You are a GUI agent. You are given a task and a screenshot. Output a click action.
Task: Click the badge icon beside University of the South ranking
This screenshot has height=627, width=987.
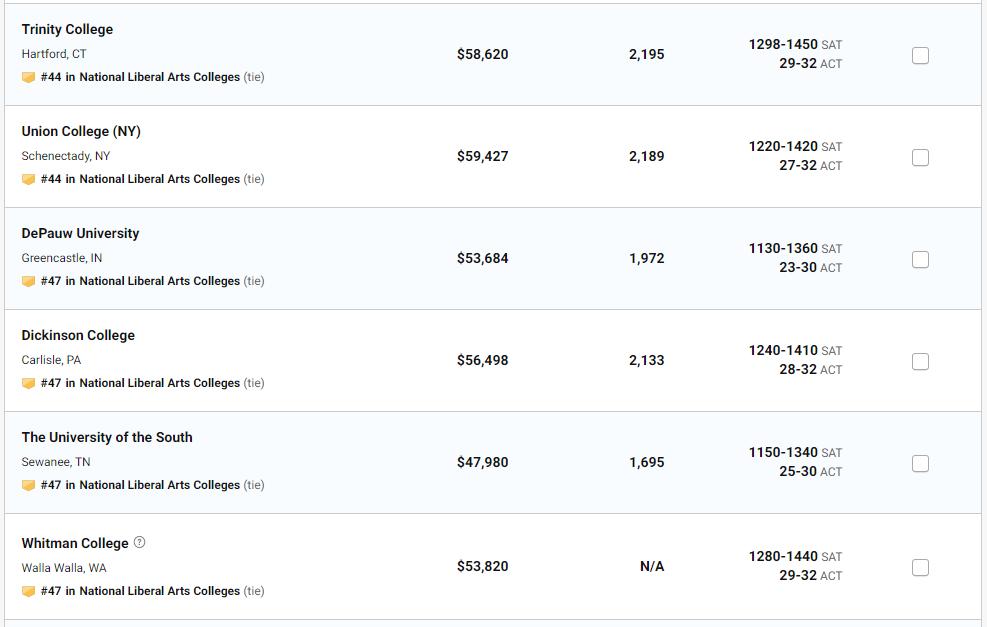[28, 485]
